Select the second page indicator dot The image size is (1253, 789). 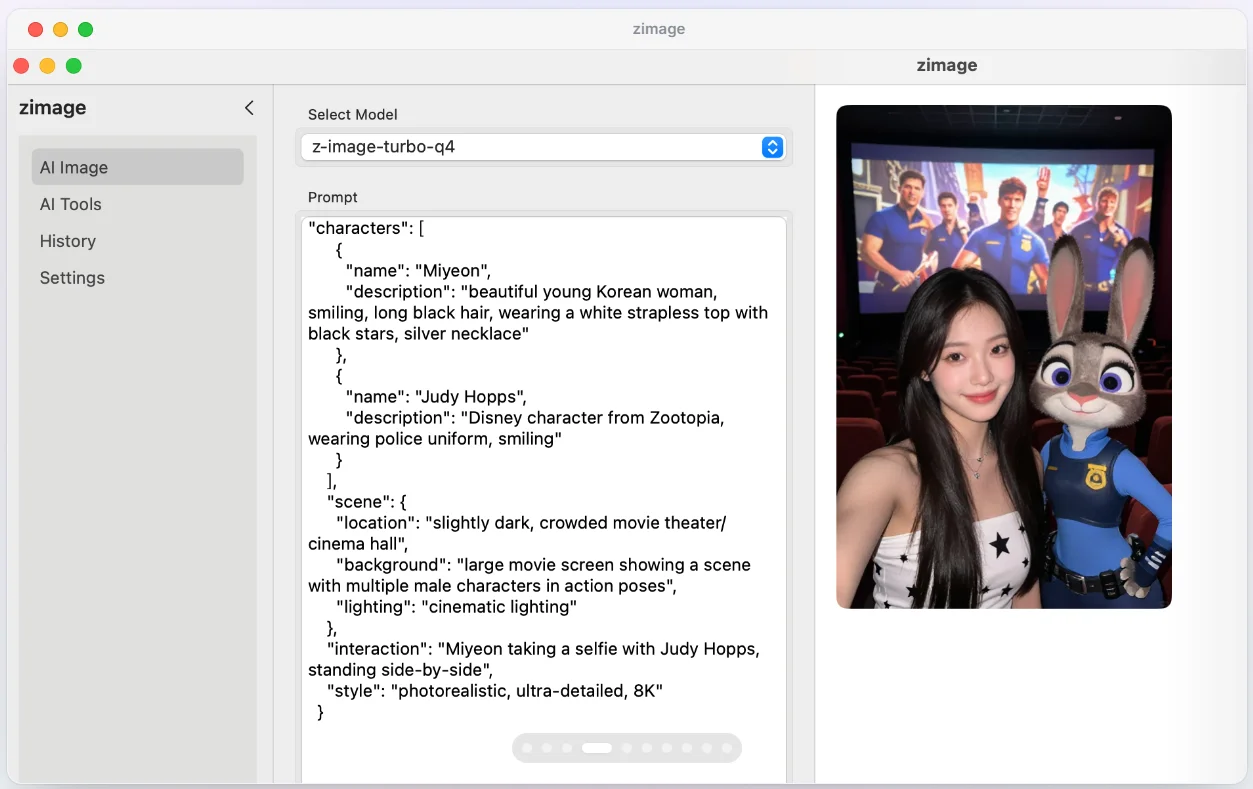tap(547, 748)
